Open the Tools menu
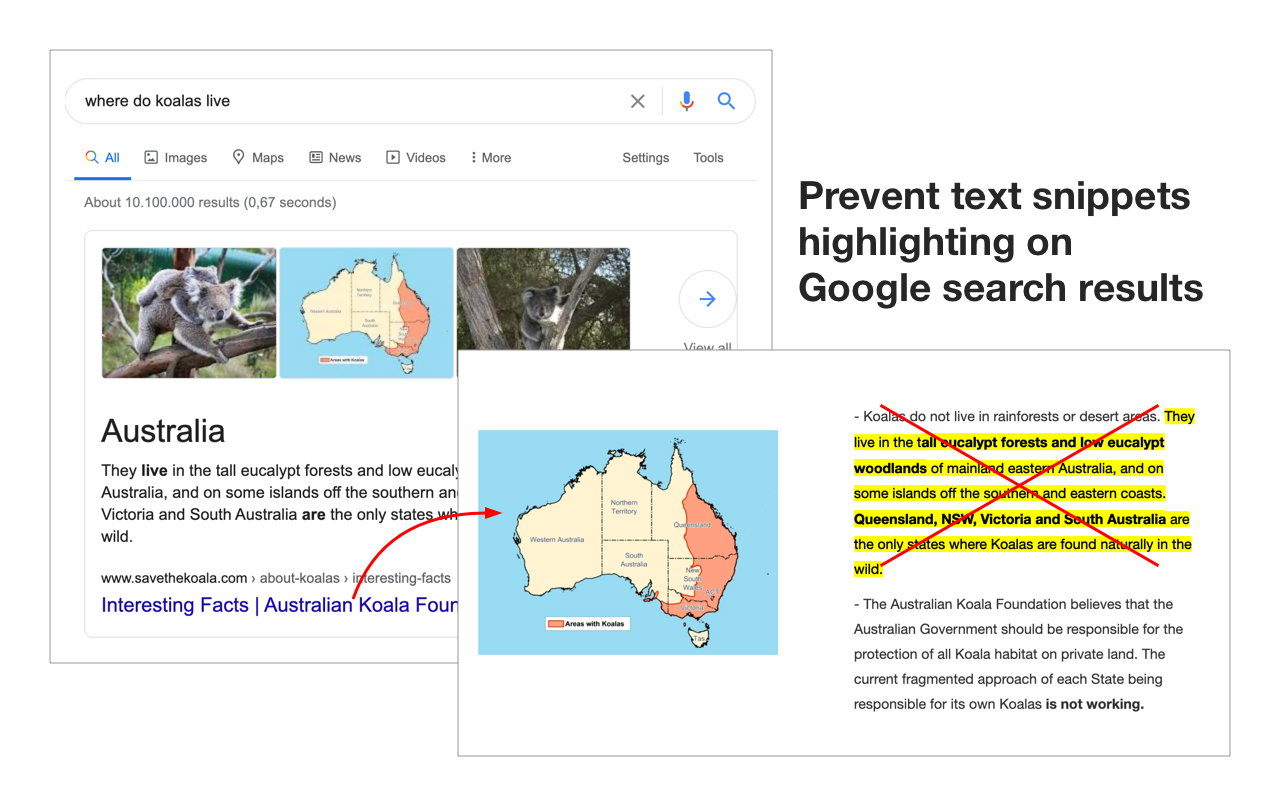This screenshot has height=800, width=1280. [x=708, y=157]
